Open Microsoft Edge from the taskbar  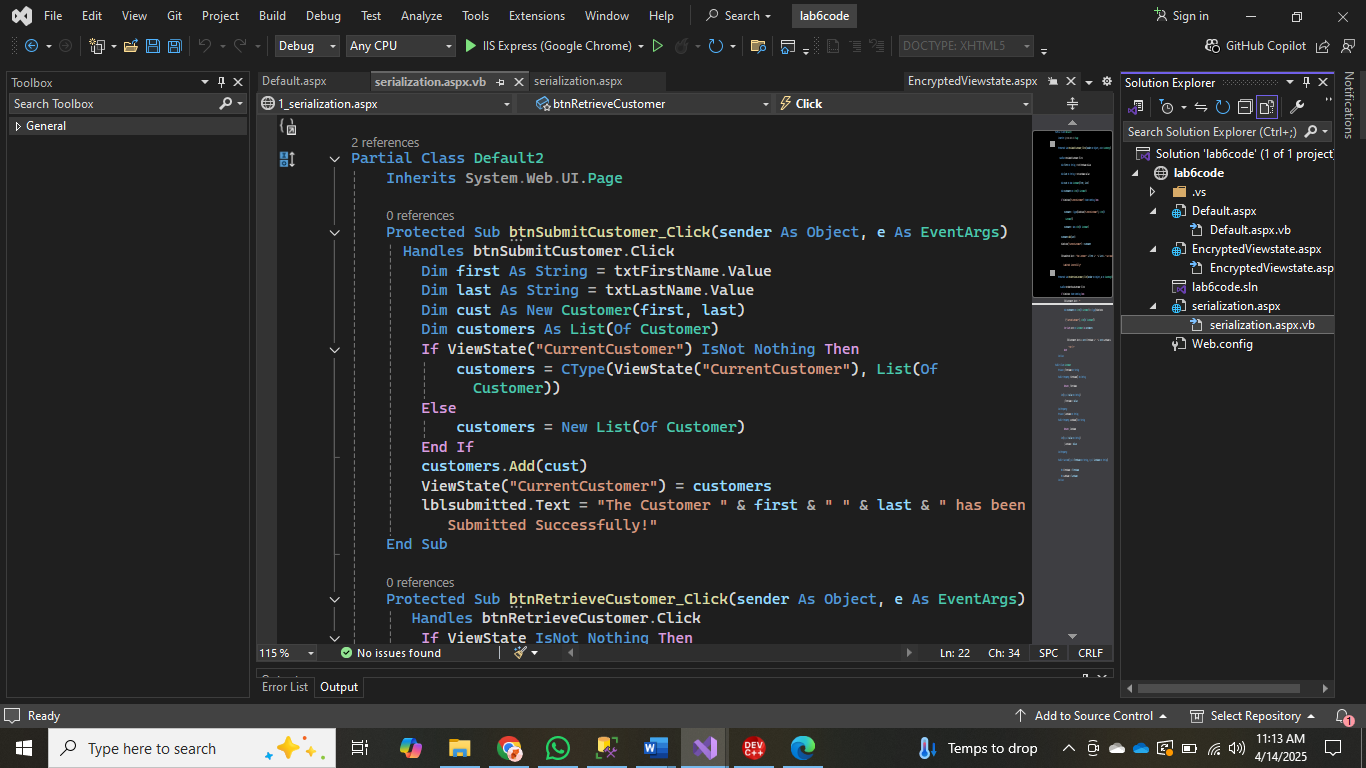[x=803, y=747]
